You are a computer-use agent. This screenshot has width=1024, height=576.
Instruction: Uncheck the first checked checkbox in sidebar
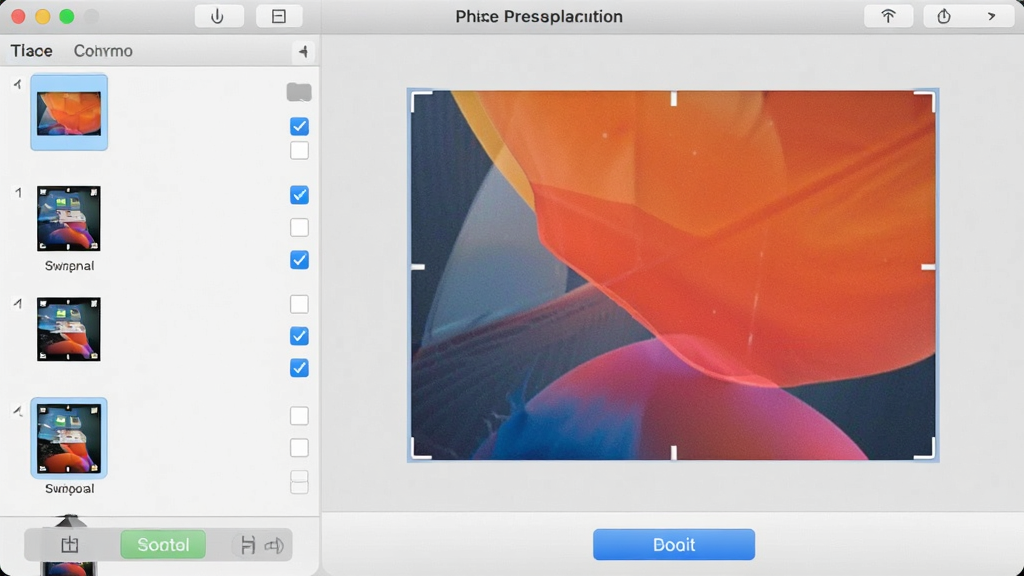299,126
